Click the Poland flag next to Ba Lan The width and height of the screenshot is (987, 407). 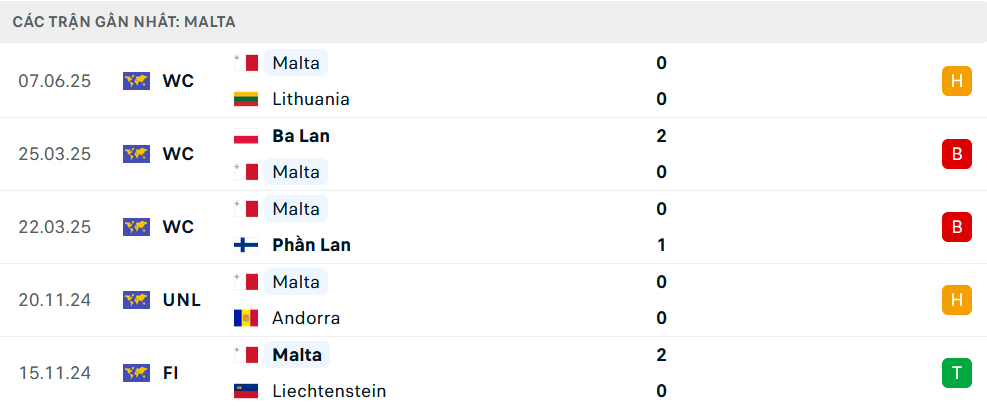(x=246, y=136)
